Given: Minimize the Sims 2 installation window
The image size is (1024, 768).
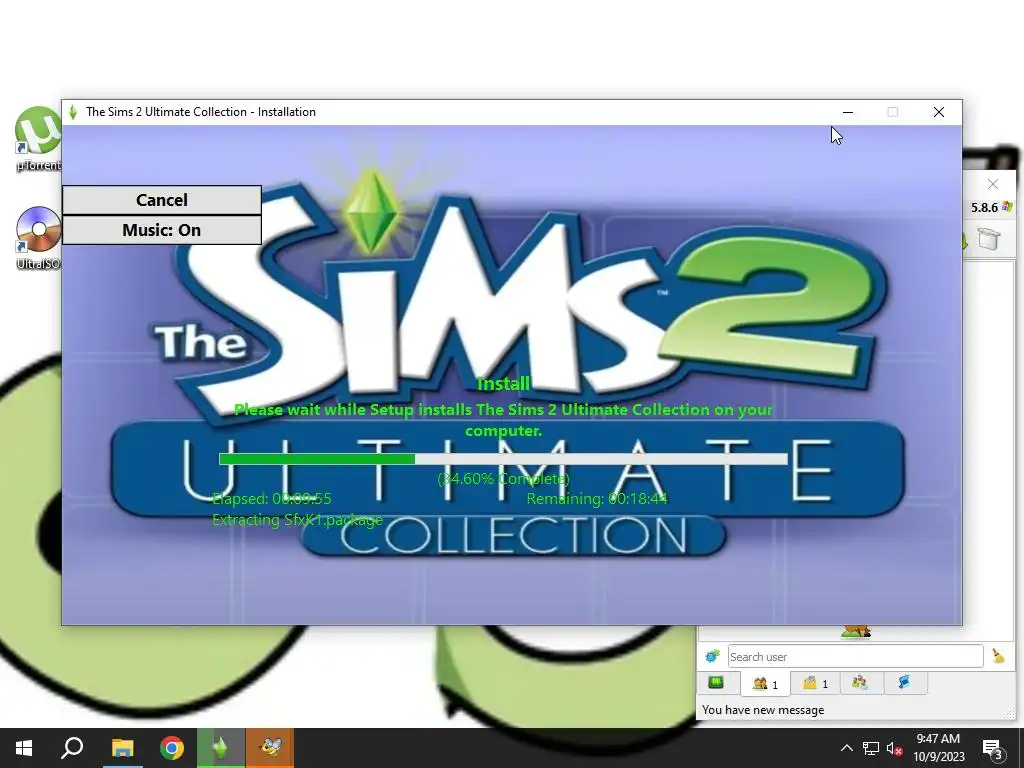Looking at the screenshot, I should click(848, 112).
